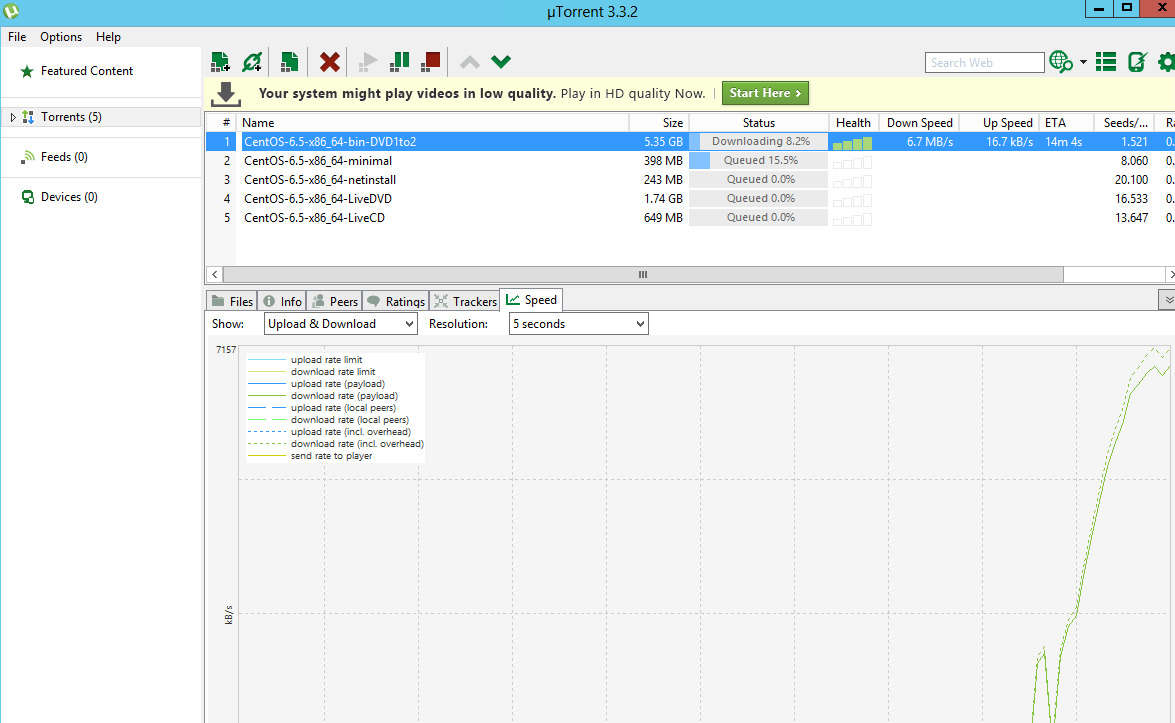Click the Downloading 8.2% progress bar
The image size is (1175, 723).
click(758, 142)
